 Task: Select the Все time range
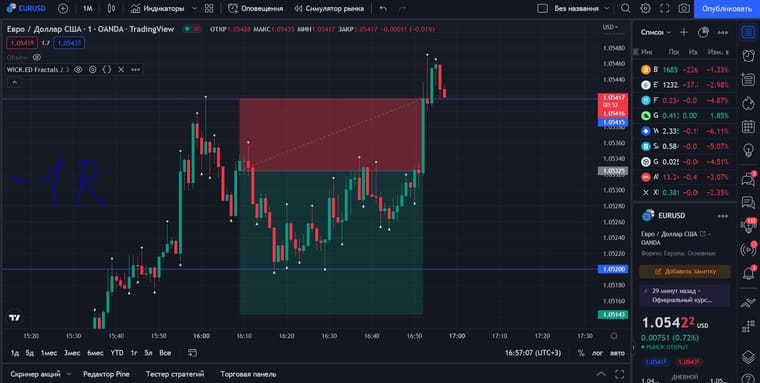[x=165, y=353]
